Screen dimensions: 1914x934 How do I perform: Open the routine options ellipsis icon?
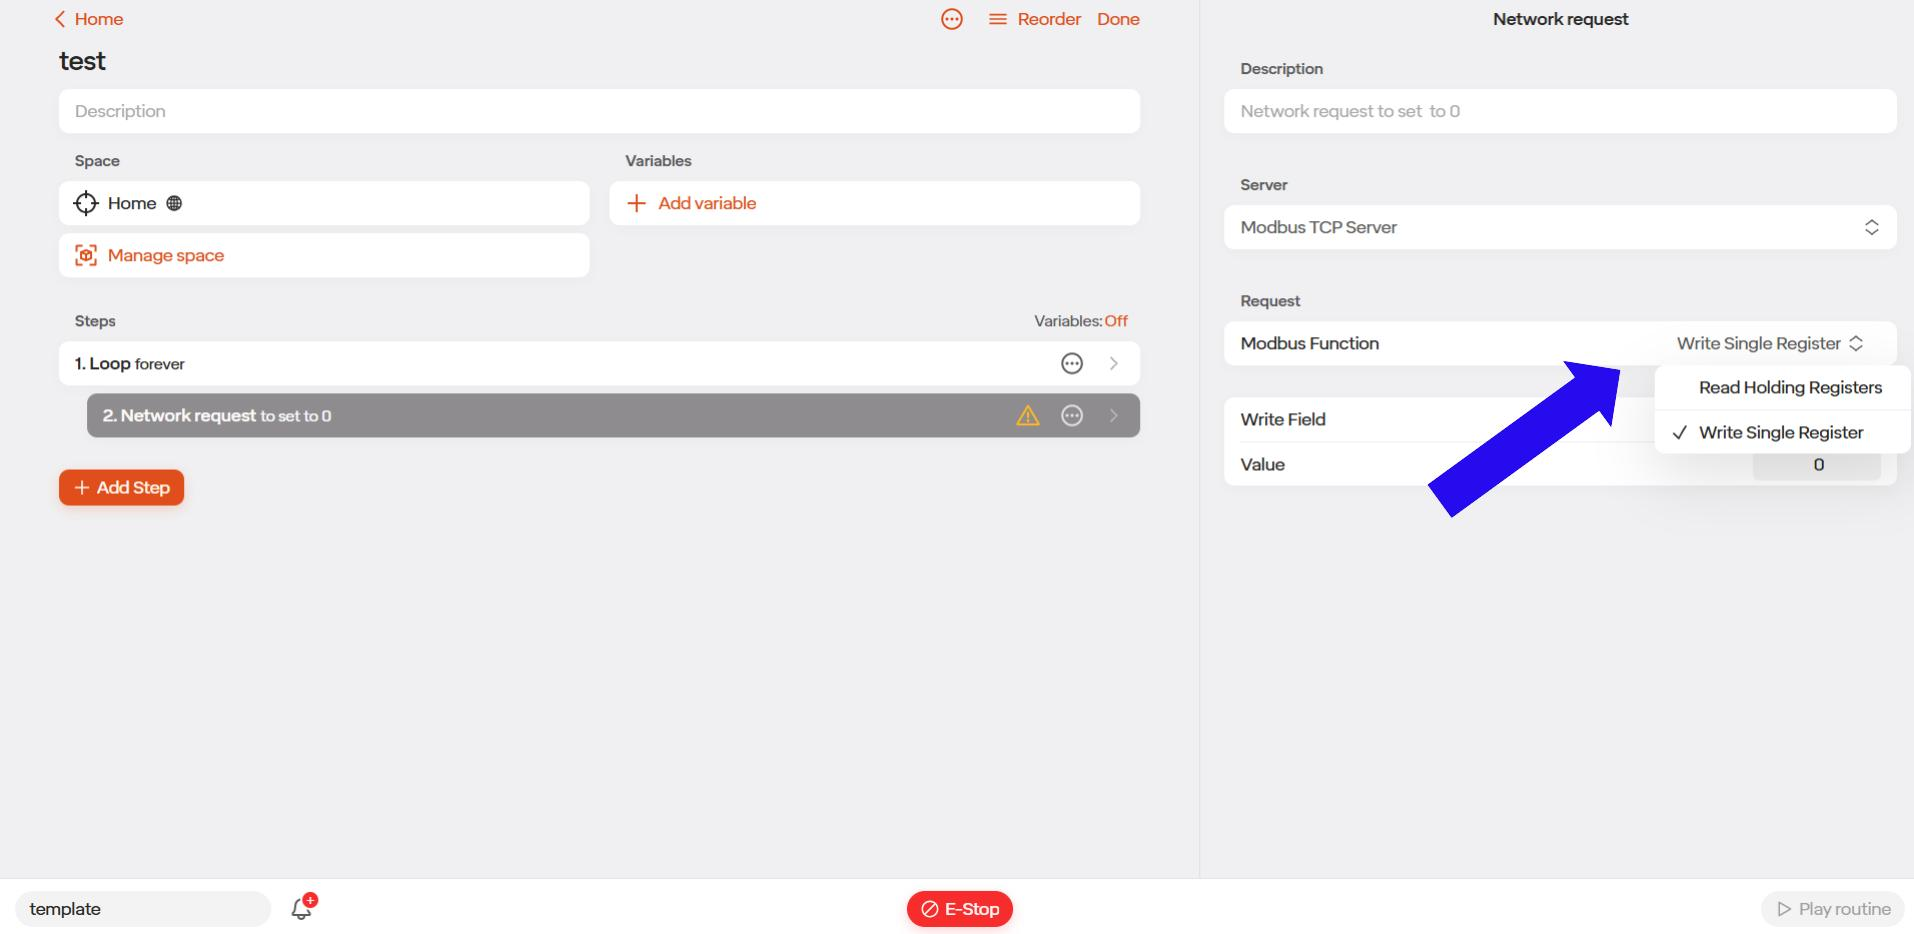point(952,19)
